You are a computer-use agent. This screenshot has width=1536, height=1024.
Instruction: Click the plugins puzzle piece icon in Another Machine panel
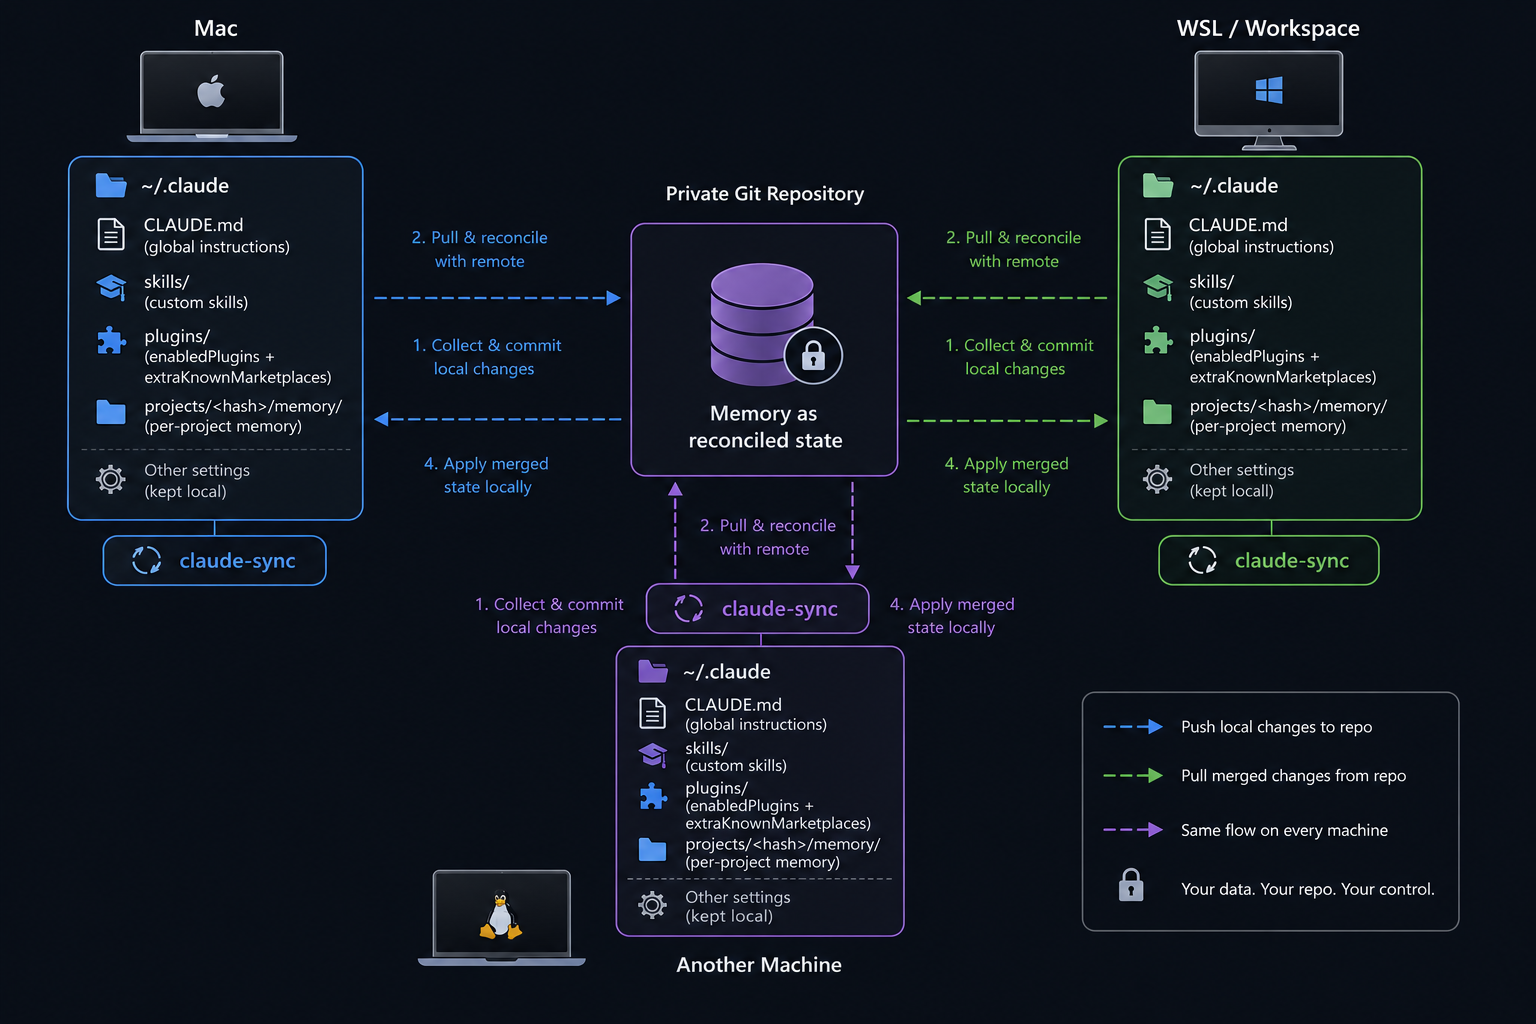(653, 797)
